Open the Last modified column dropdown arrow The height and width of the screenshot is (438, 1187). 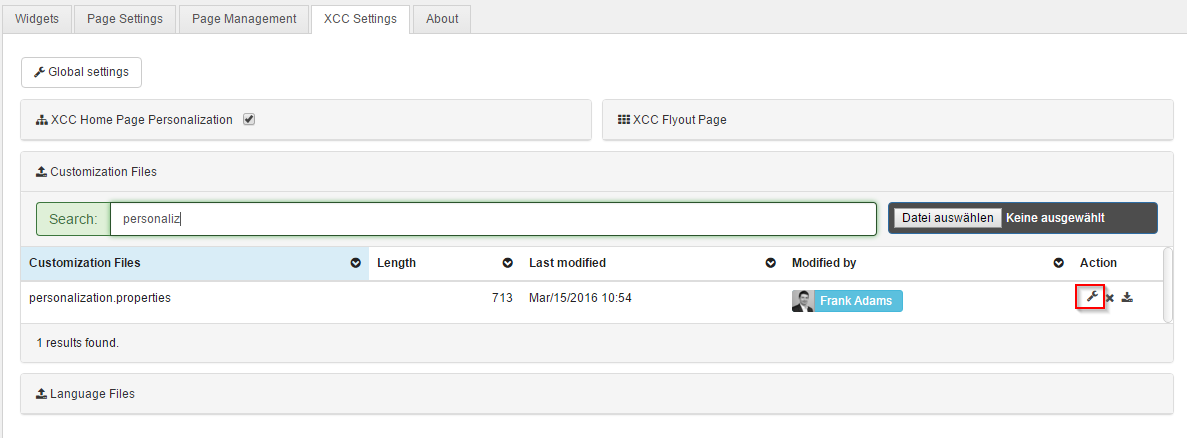(770, 263)
